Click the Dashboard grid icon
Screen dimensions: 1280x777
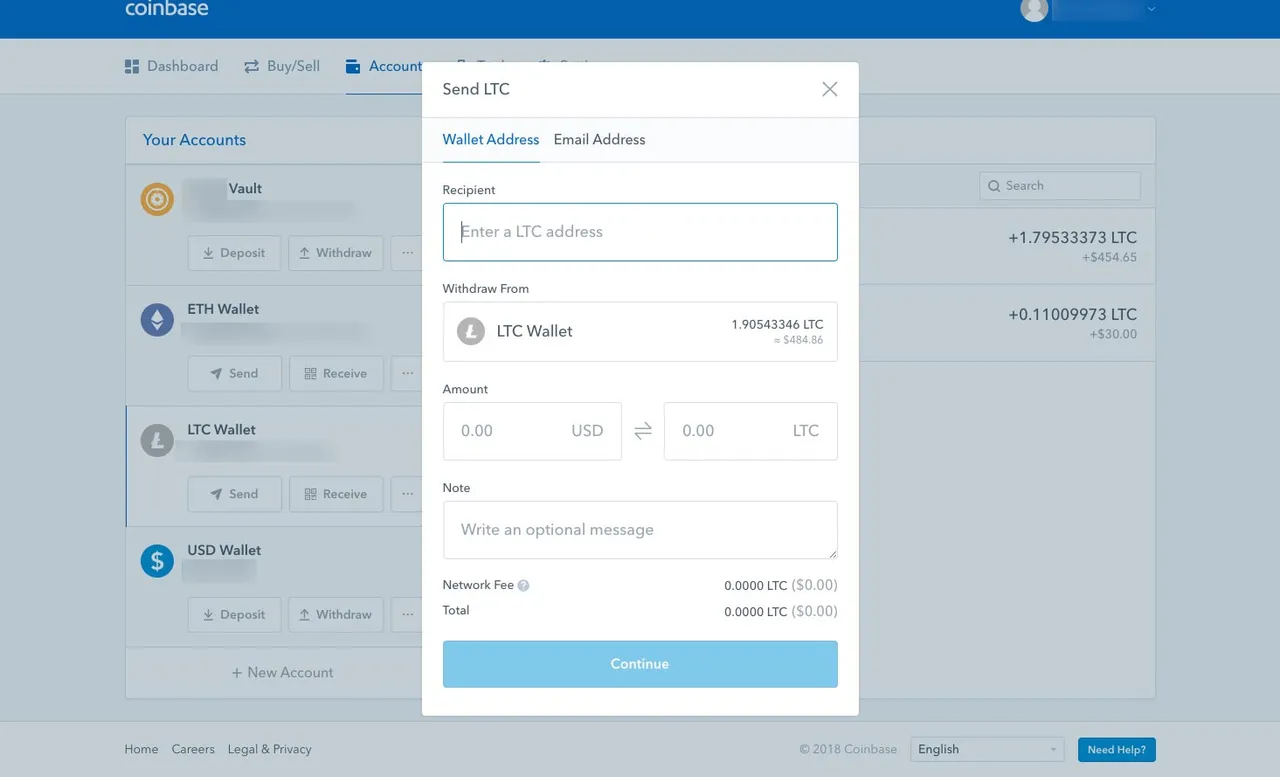point(131,66)
